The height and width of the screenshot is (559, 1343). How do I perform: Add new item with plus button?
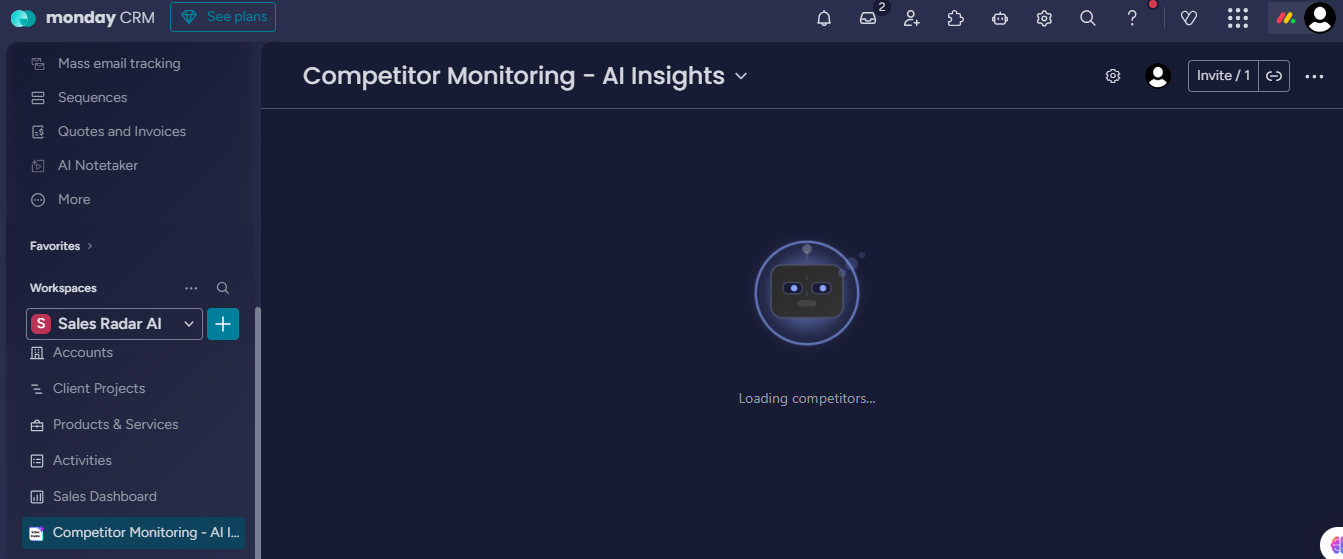point(223,324)
